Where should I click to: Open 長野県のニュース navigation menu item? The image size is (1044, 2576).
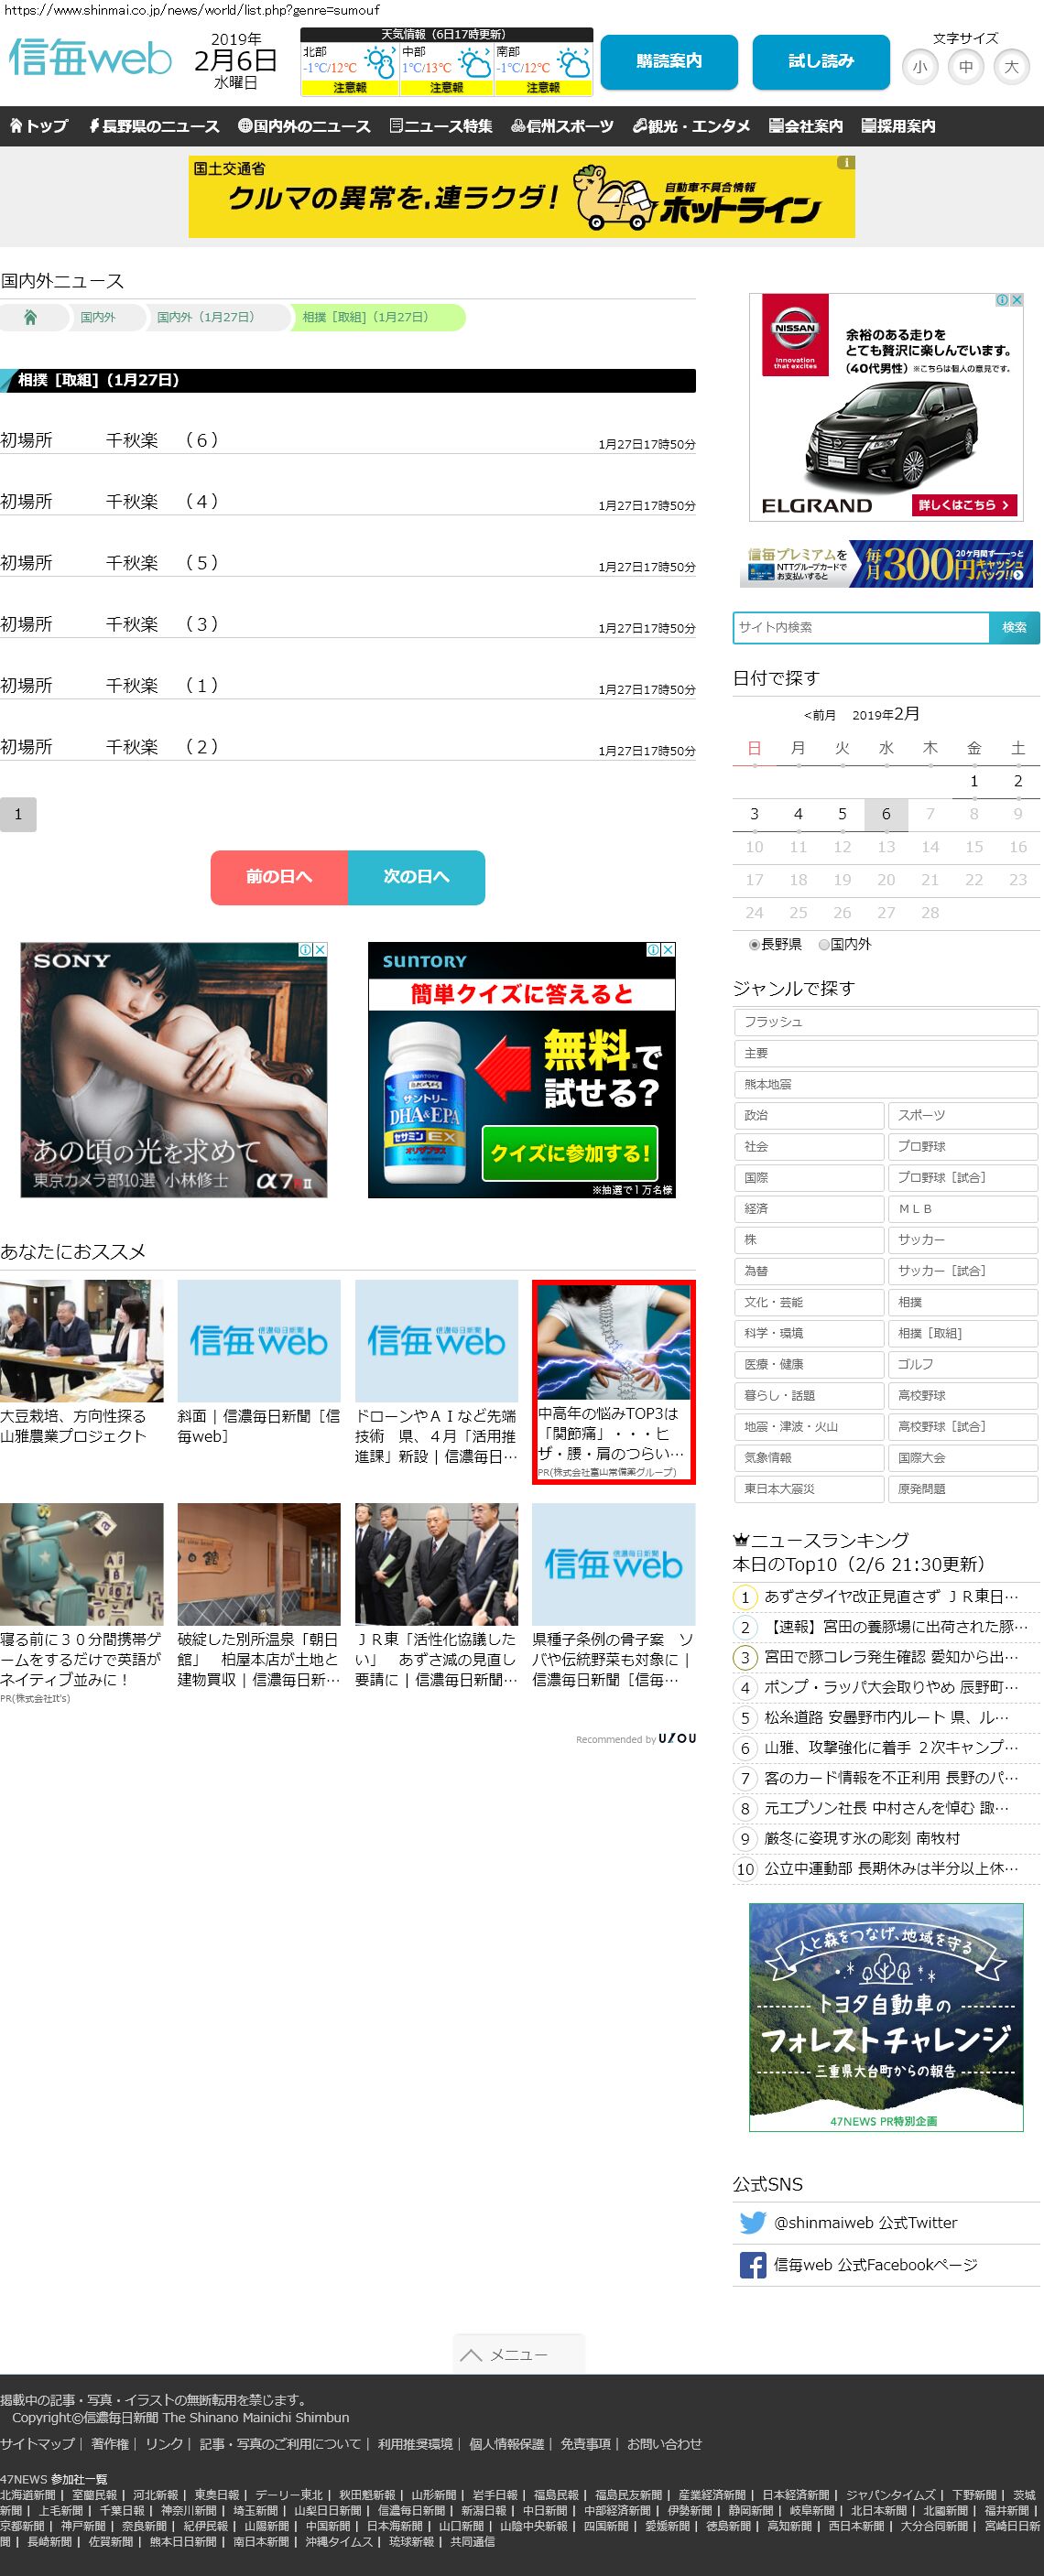click(x=154, y=126)
